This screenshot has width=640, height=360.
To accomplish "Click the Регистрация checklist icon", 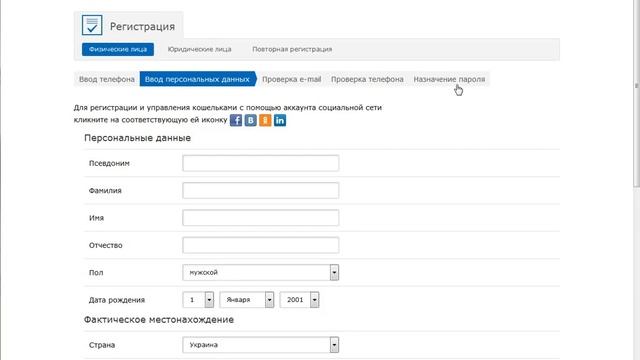I will 92,25.
